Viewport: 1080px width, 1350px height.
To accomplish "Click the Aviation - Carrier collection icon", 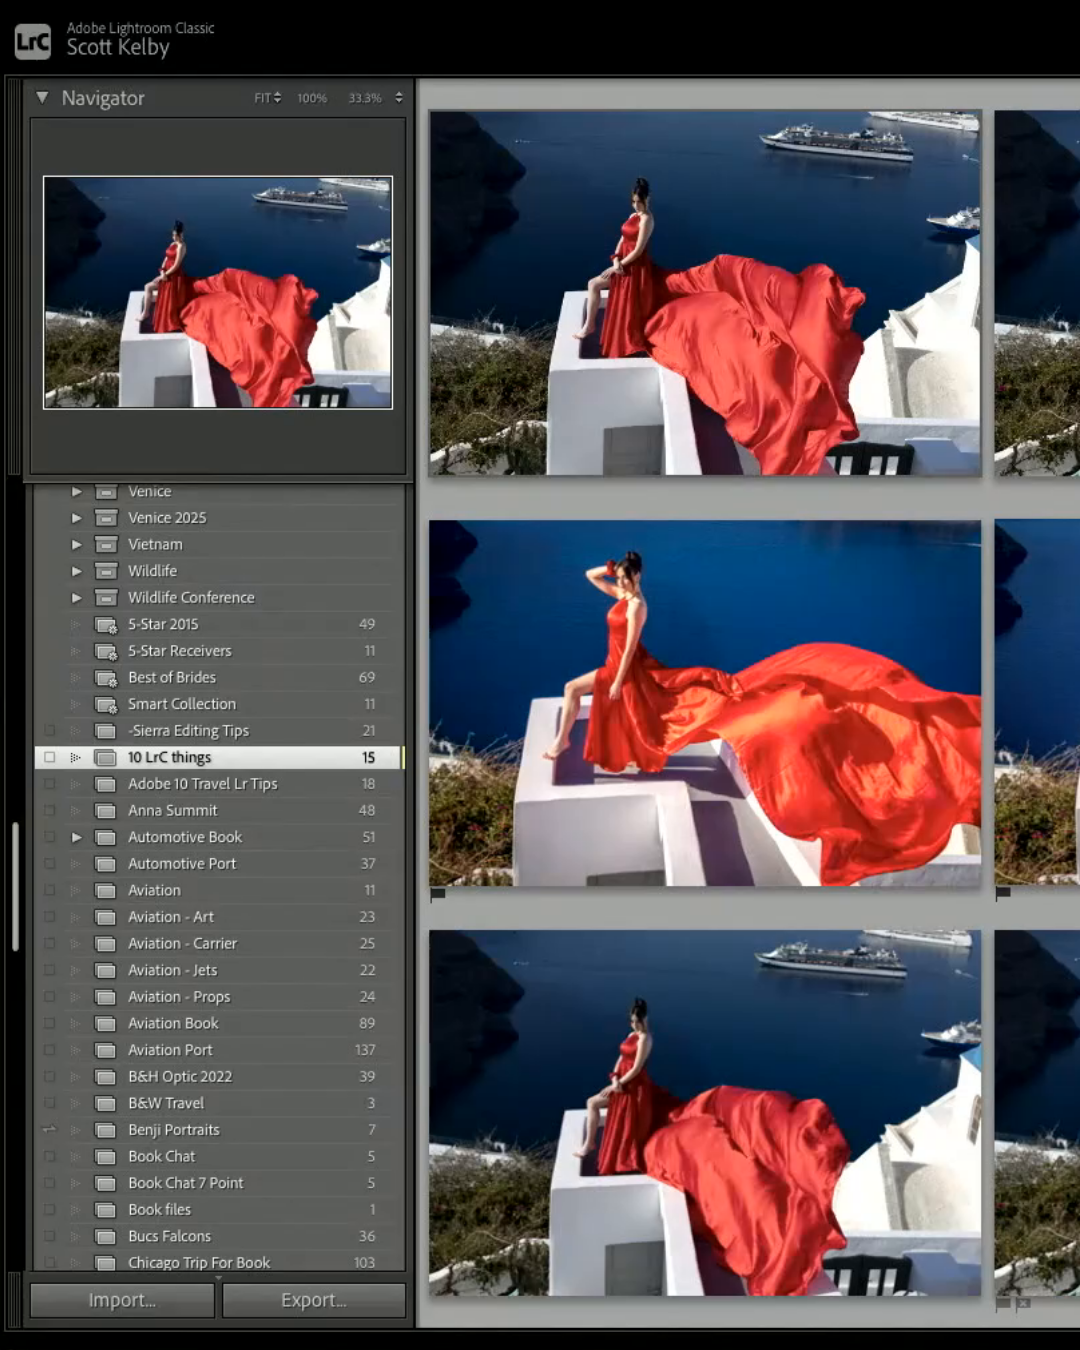I will pos(106,944).
